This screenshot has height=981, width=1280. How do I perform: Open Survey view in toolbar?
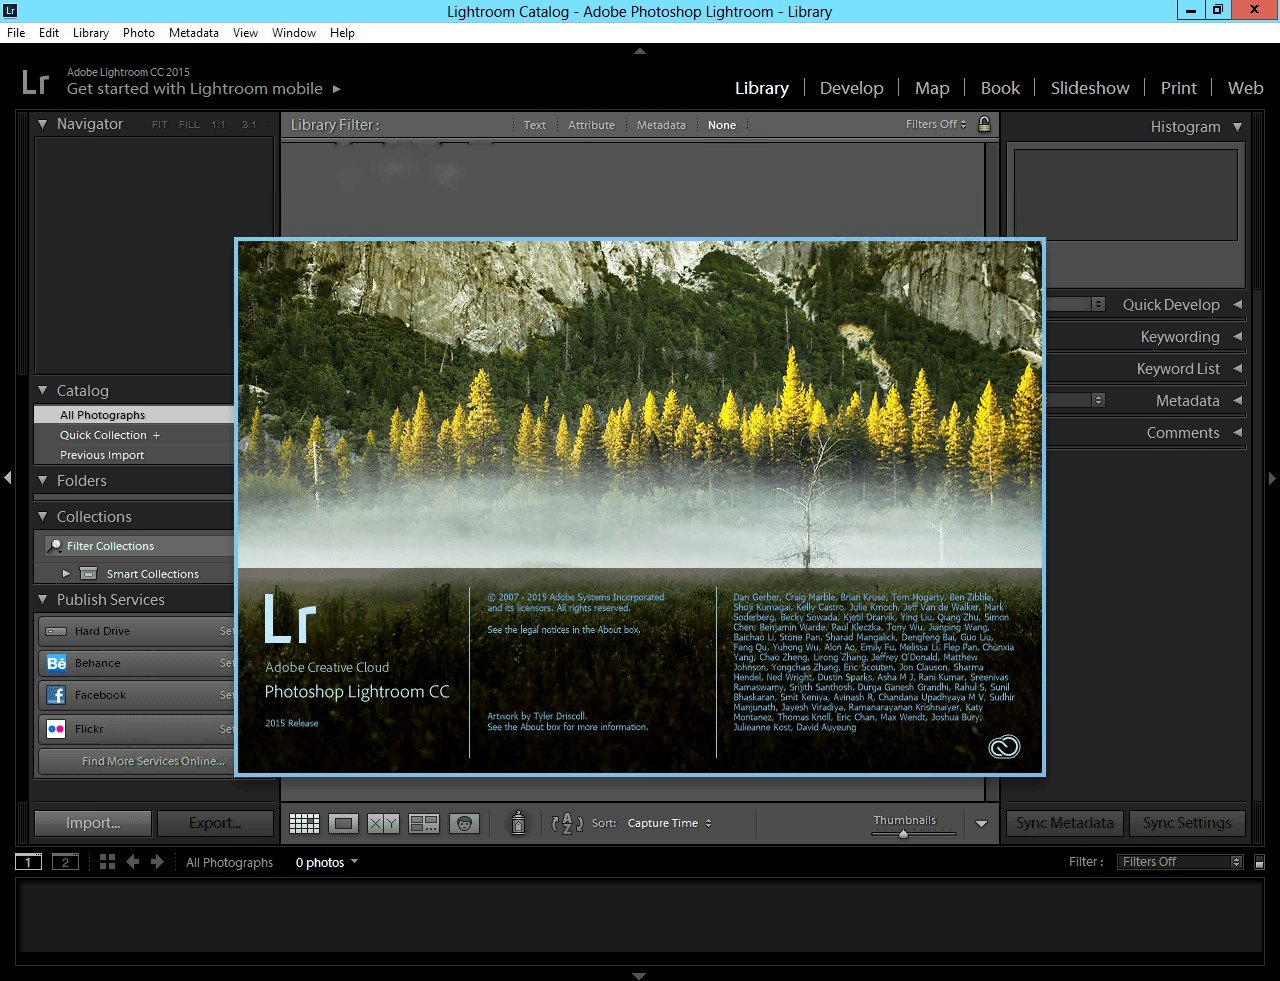(x=424, y=823)
